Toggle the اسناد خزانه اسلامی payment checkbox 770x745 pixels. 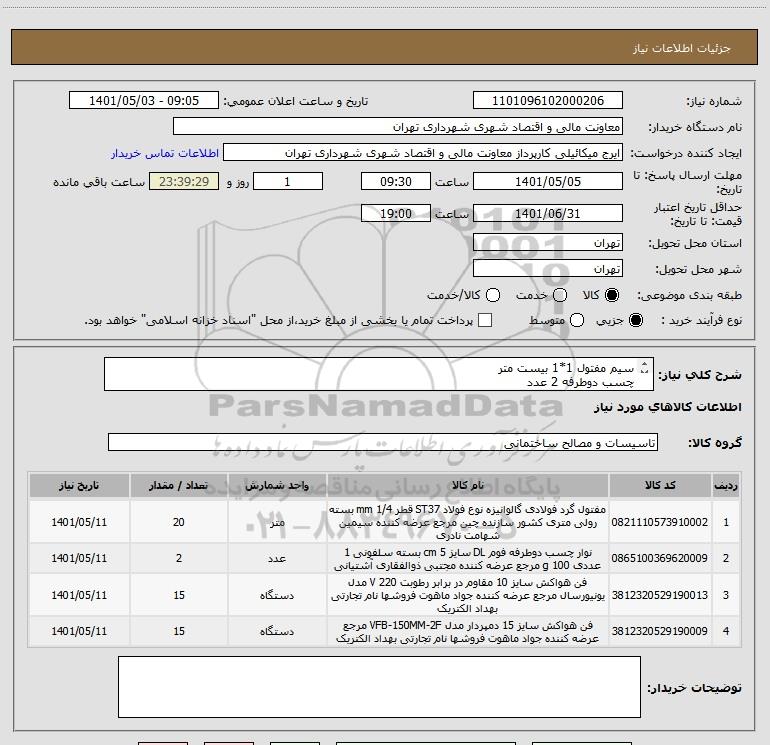485,320
